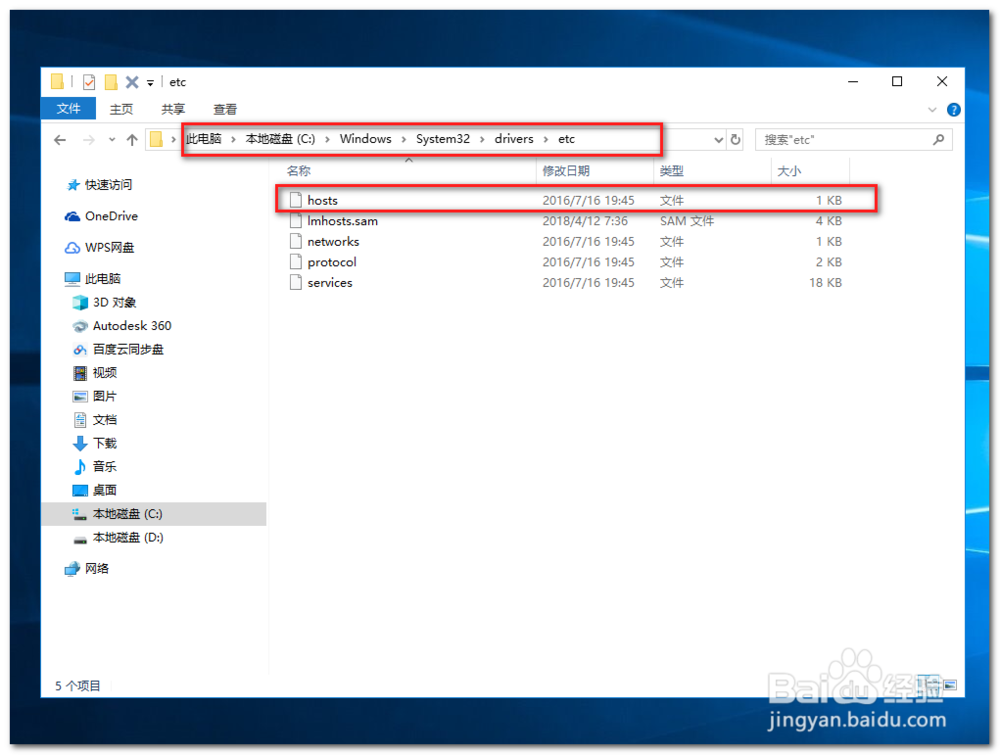Open recent locations dropdown arrow
The image size is (1000, 755).
(112, 140)
